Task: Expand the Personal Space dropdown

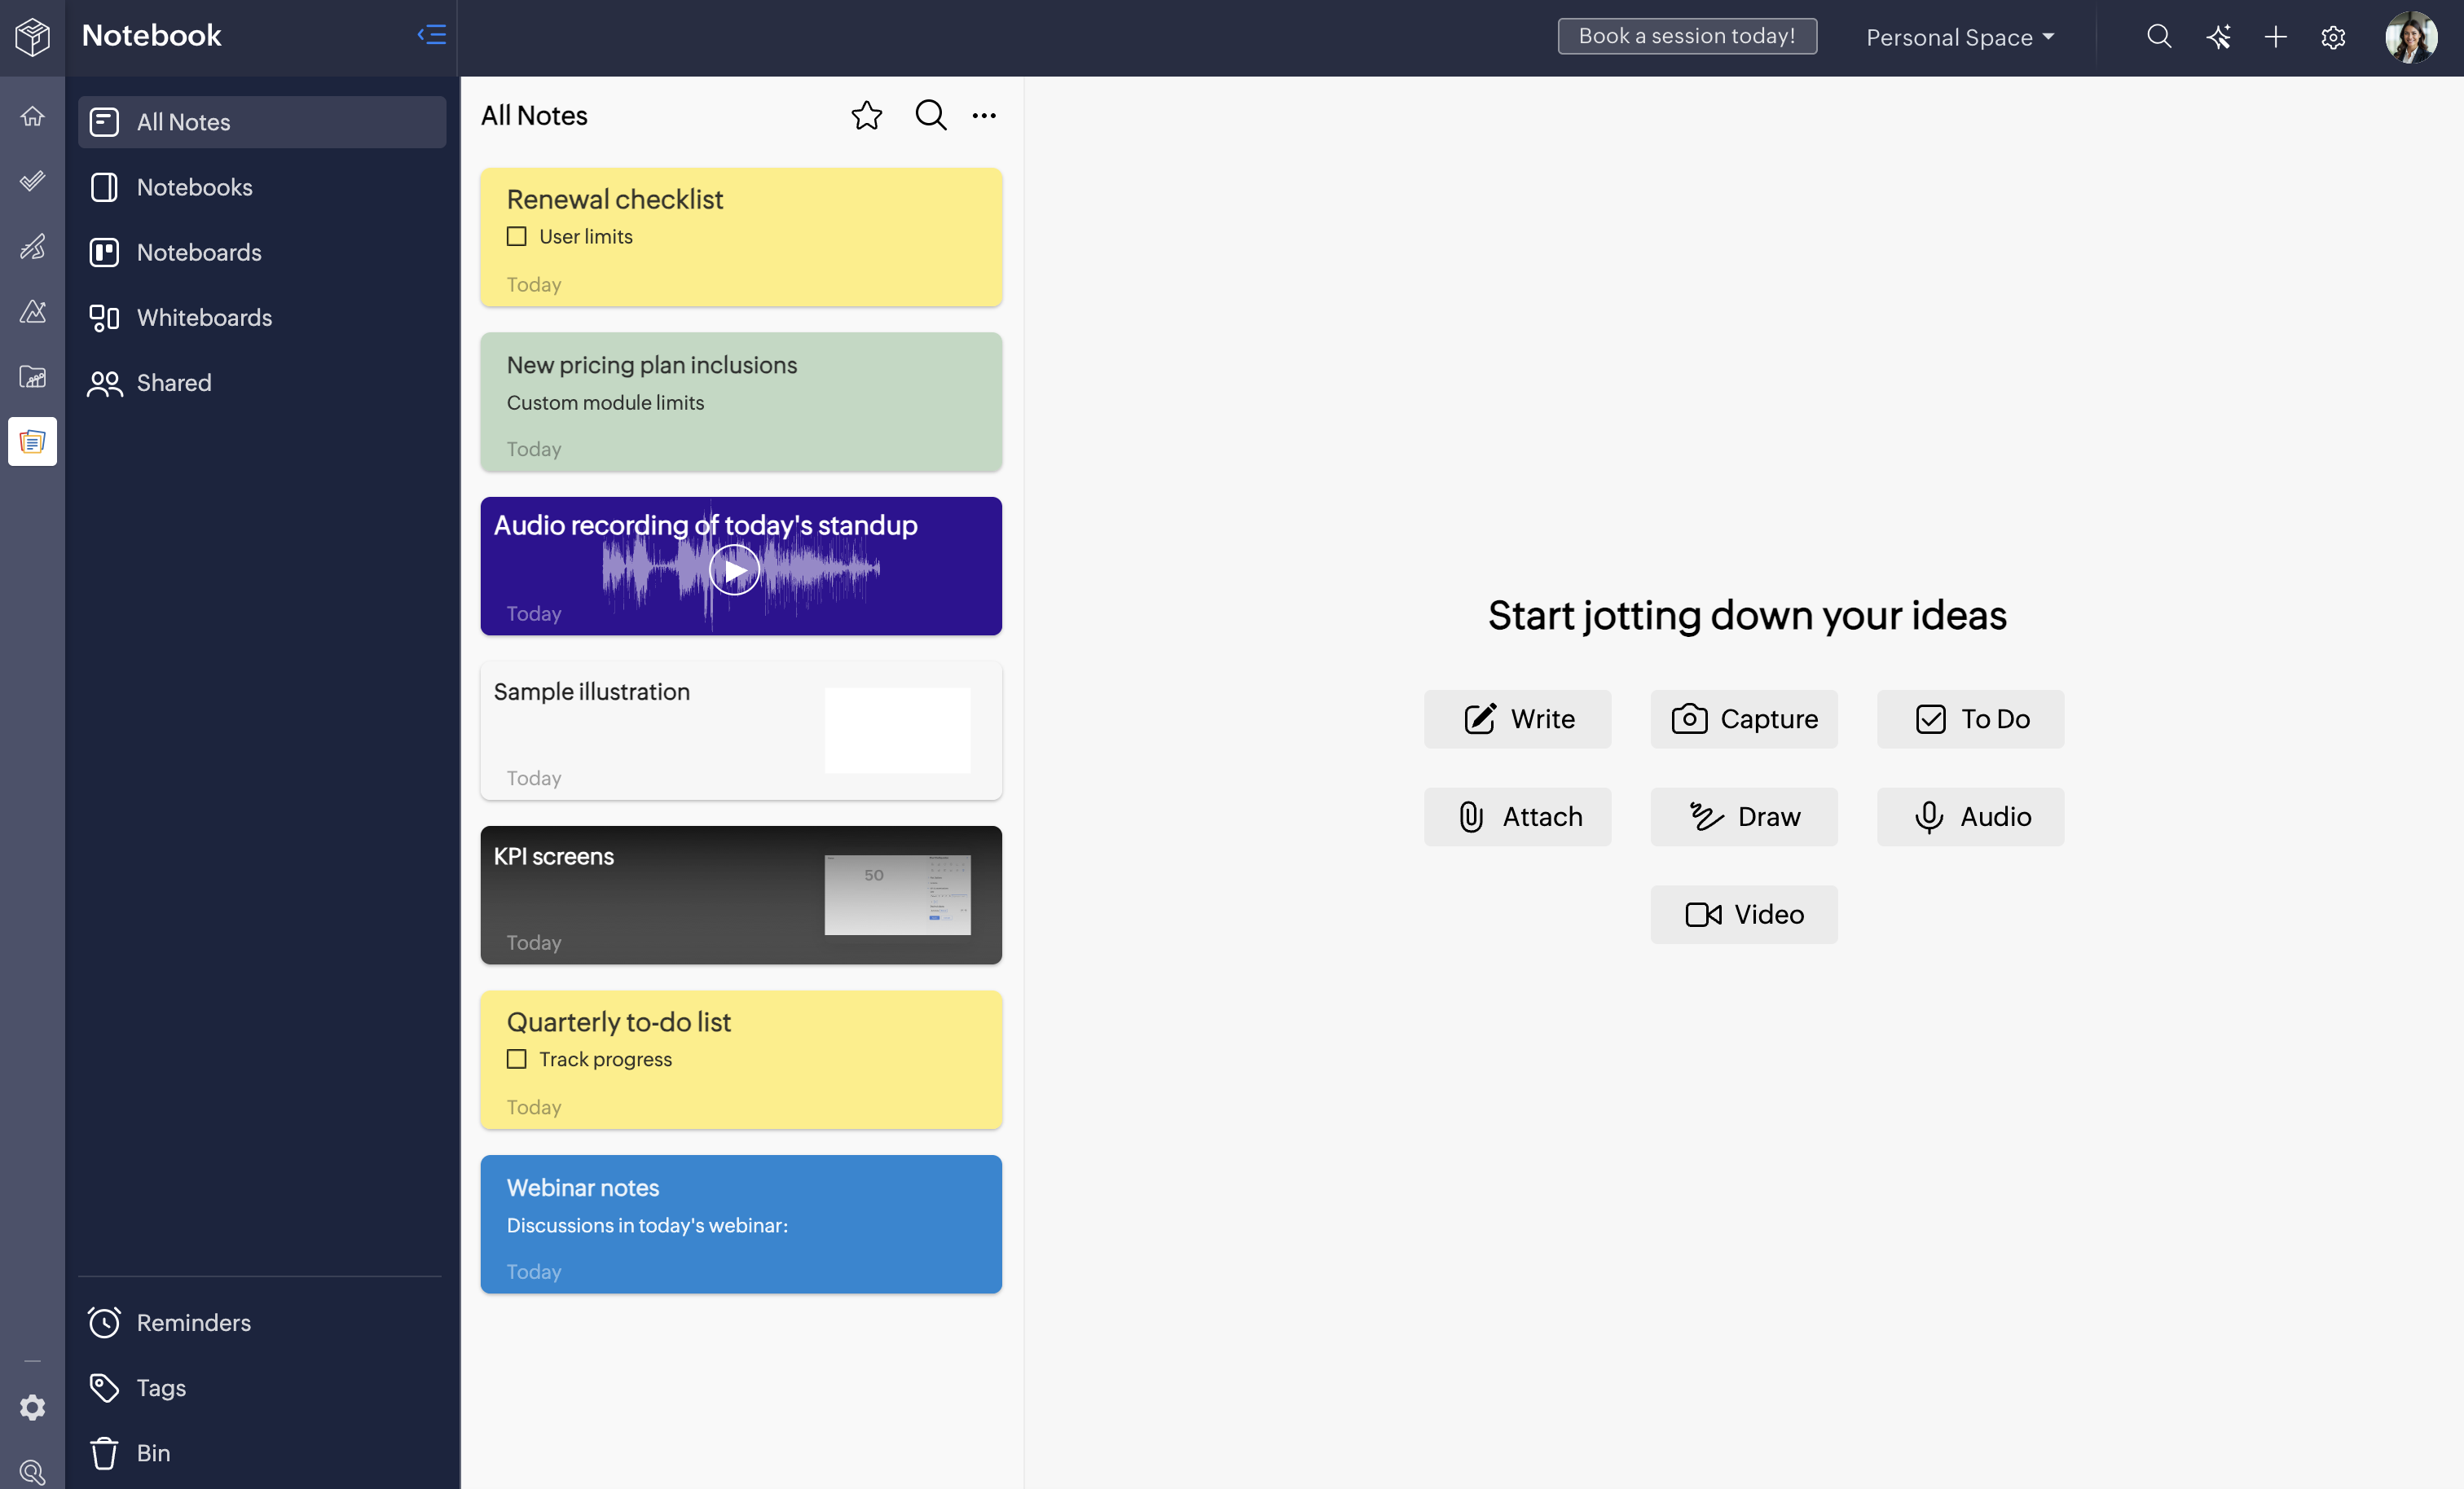Action: (1960, 37)
